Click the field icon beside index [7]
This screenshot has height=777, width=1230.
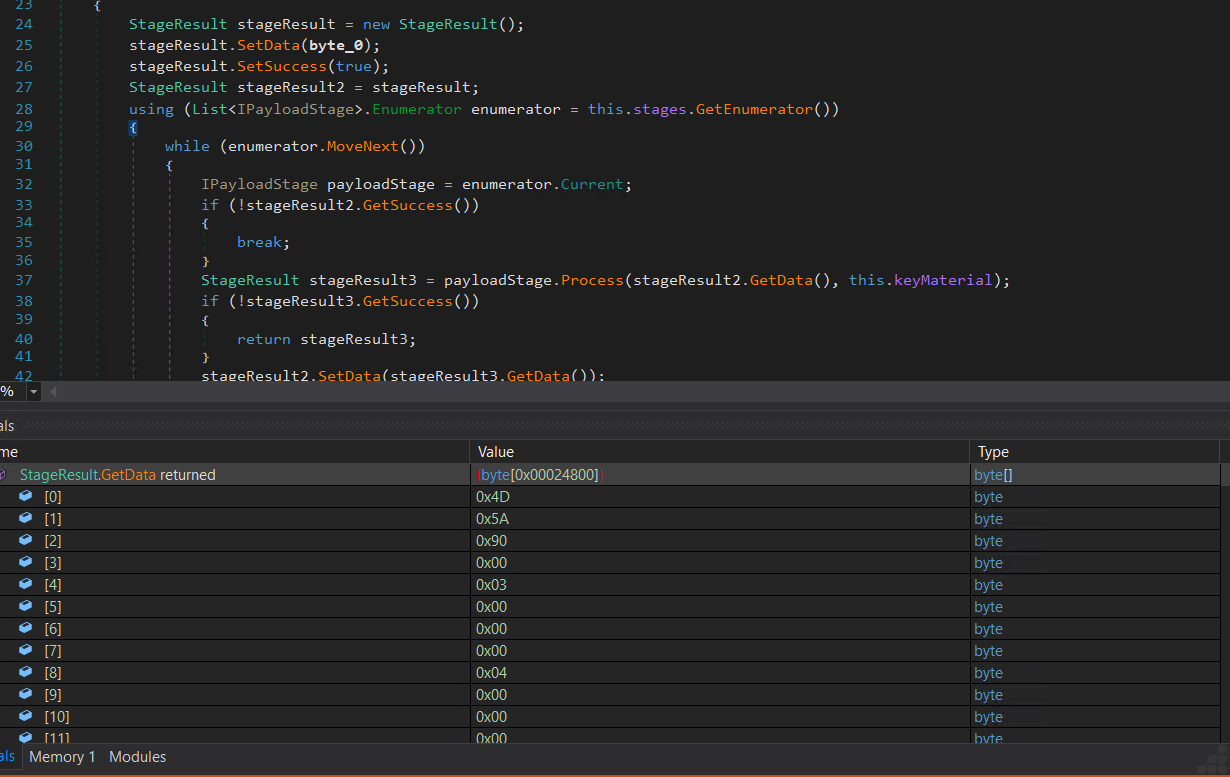click(26, 650)
